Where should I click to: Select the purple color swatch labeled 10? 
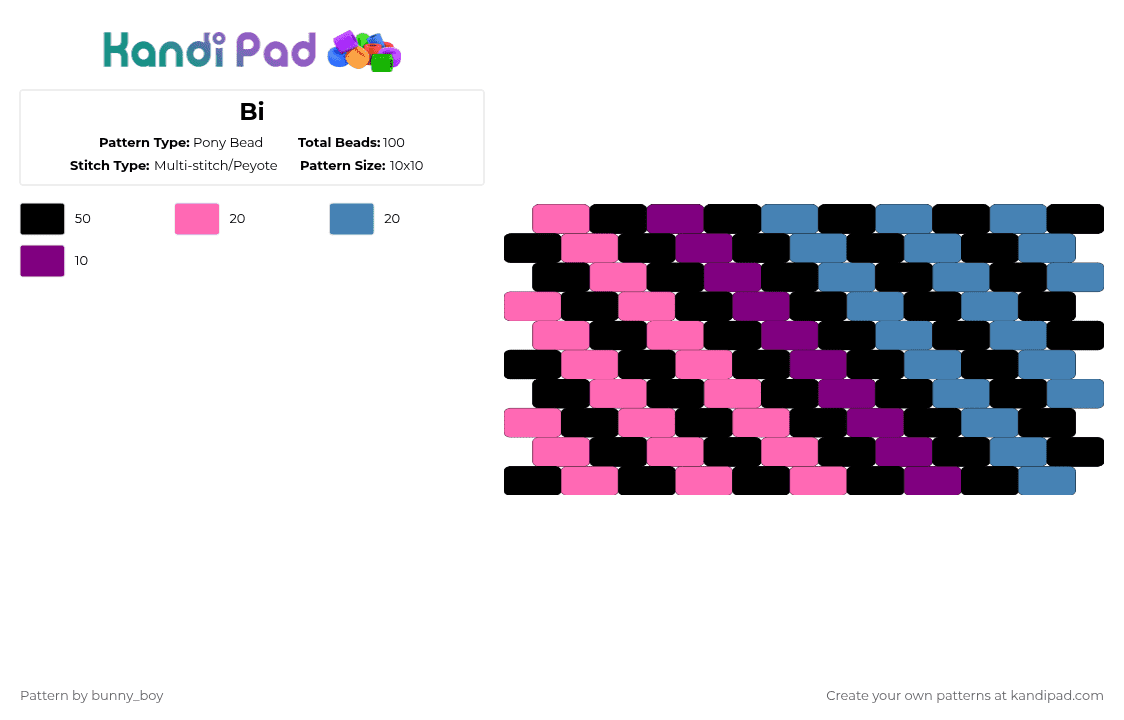pyautogui.click(x=42, y=261)
